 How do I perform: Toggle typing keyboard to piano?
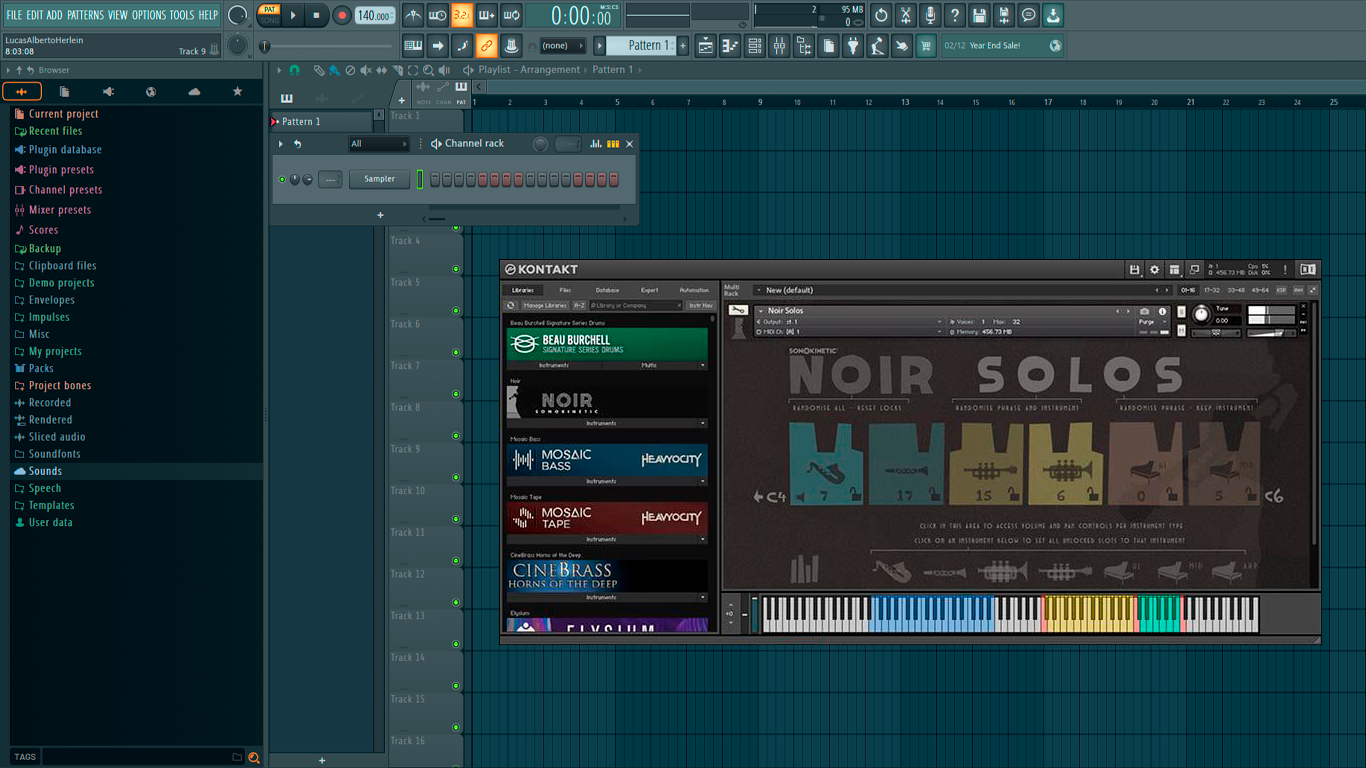pos(413,46)
